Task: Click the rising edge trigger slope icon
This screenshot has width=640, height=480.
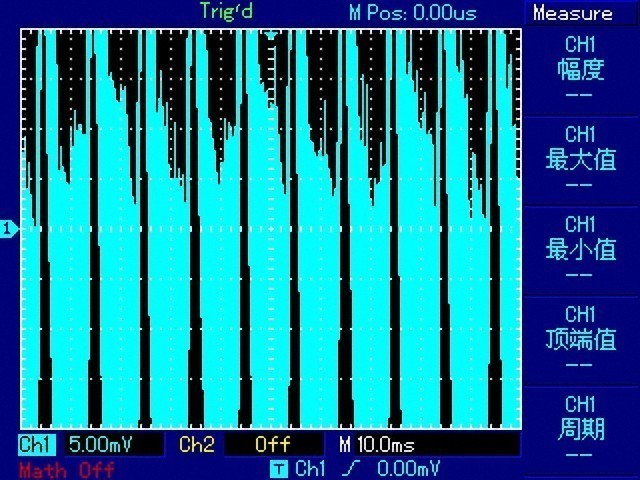Action: pyautogui.click(x=350, y=469)
